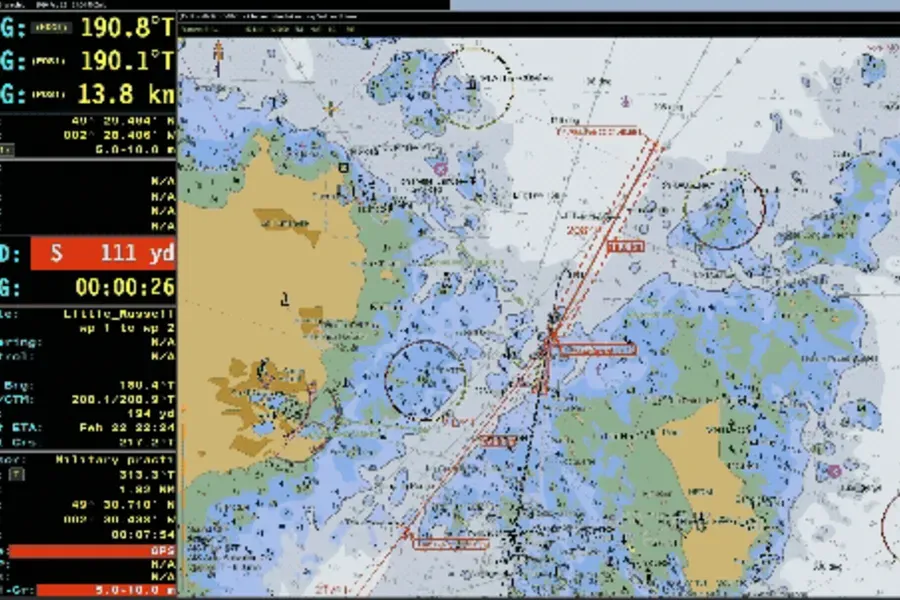Click the red cross-track field S 111 yd
This screenshot has width=900, height=600.
(103, 253)
